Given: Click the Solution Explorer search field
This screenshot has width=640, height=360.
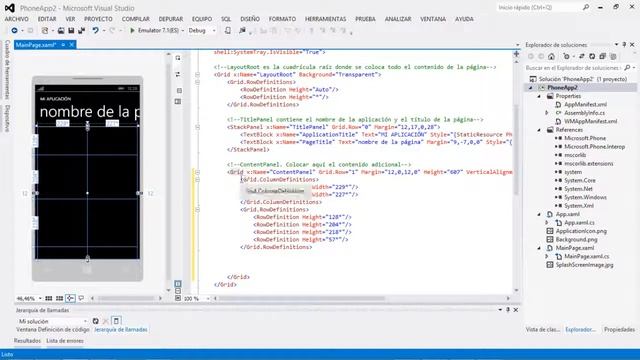Looking at the screenshot, I should pyautogui.click(x=573, y=68).
